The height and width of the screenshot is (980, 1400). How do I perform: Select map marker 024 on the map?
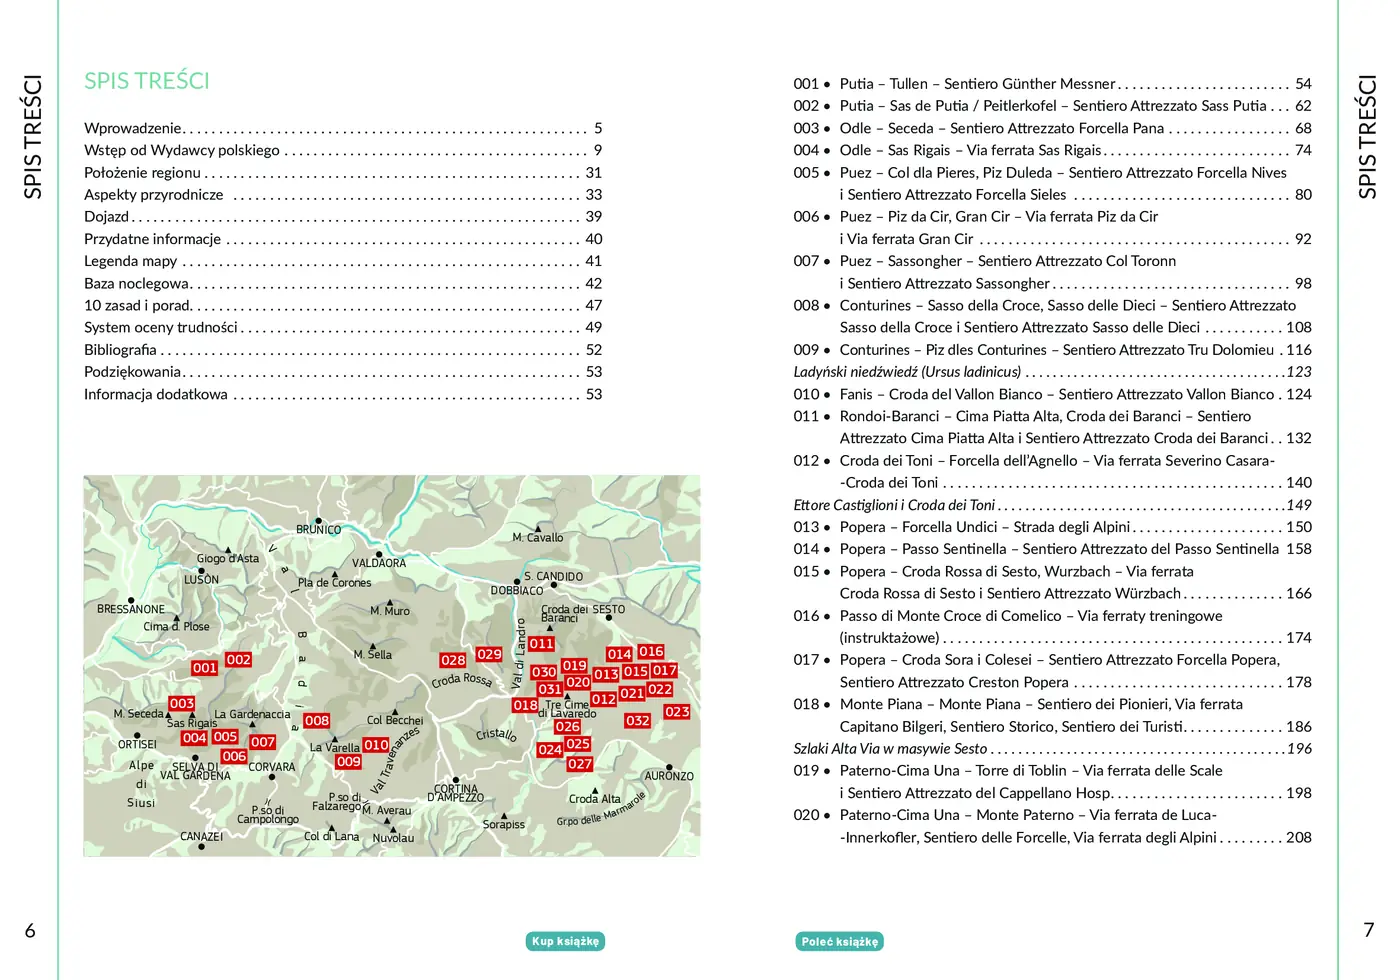tap(550, 749)
